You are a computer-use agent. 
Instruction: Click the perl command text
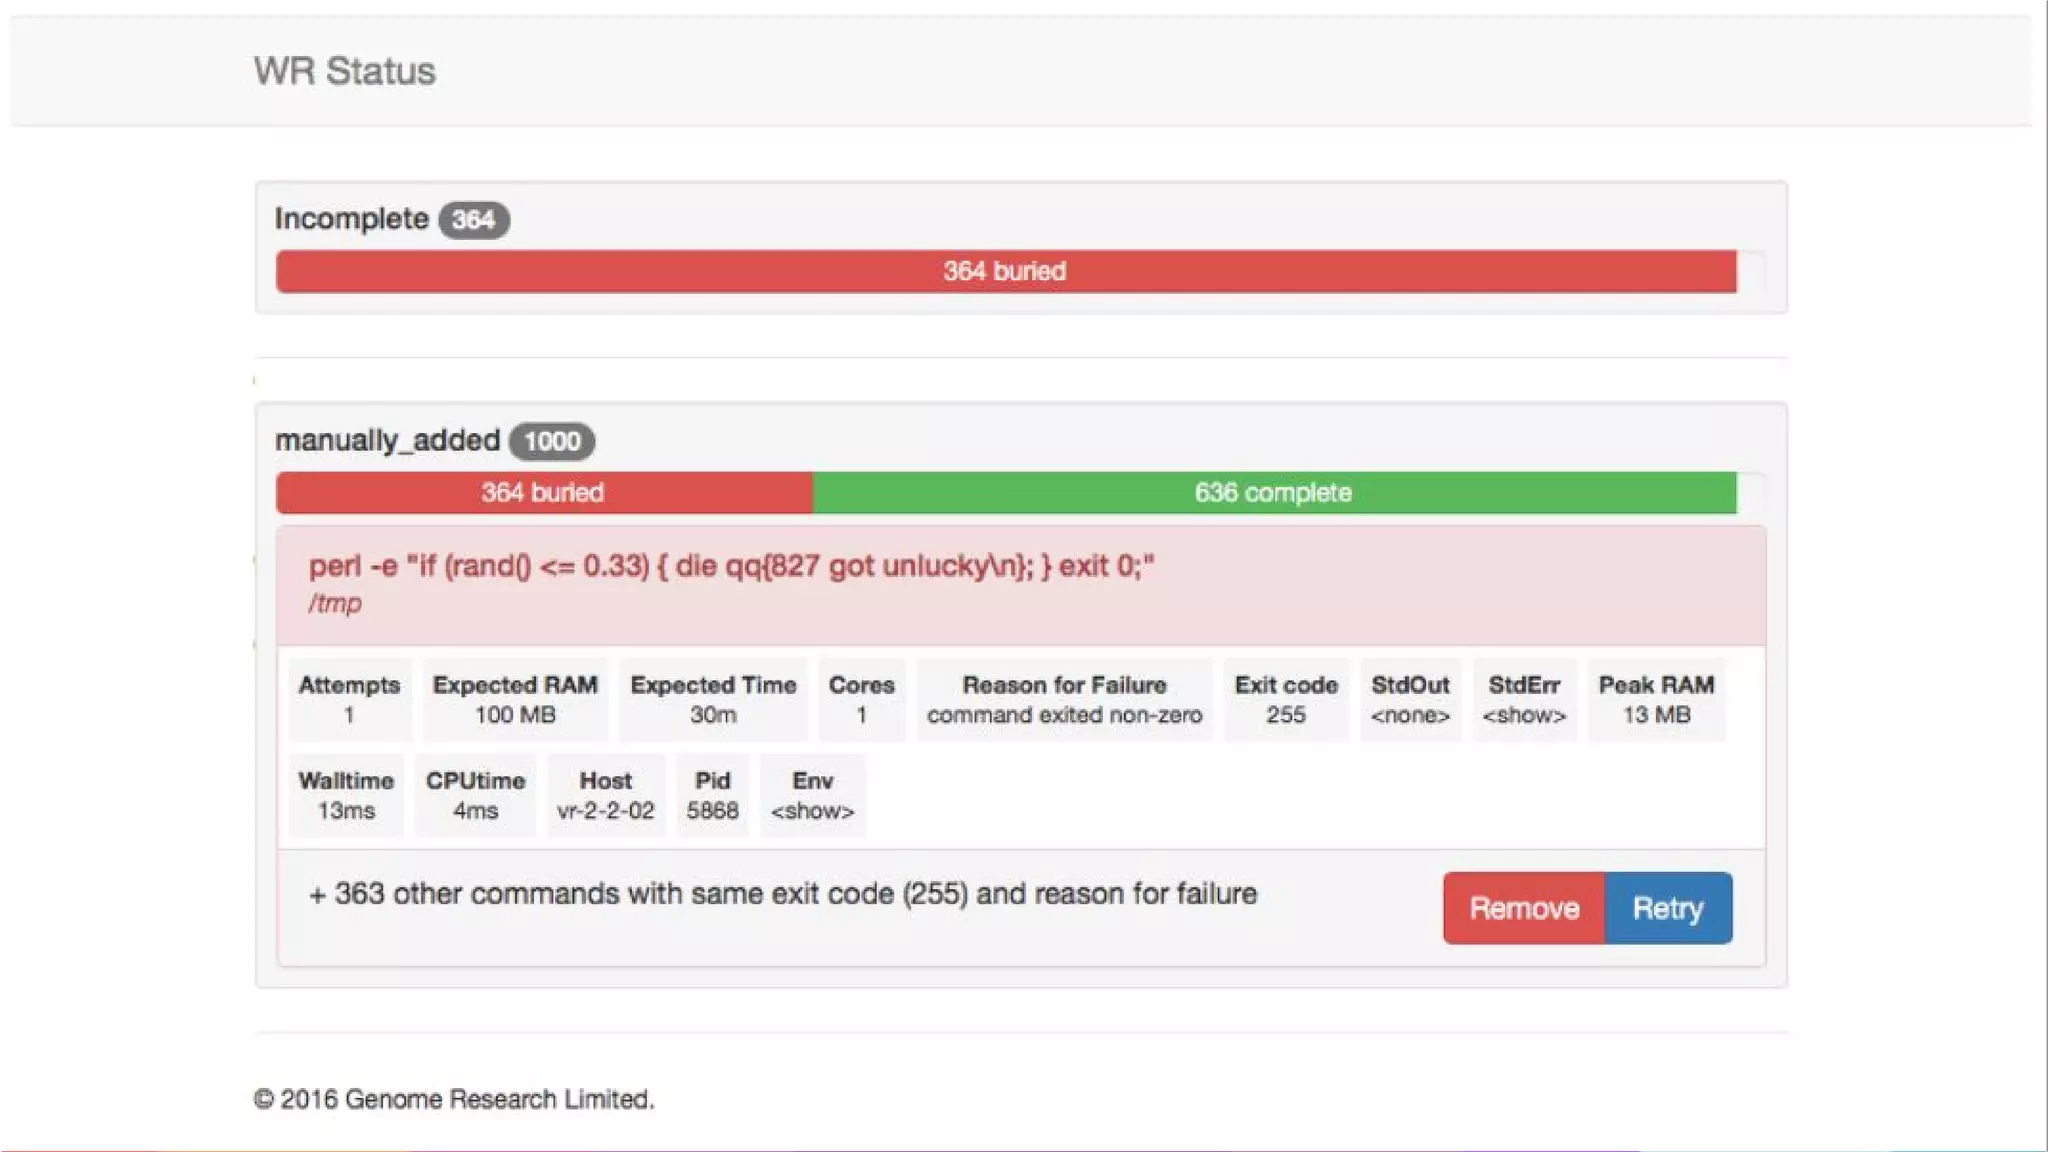tap(731, 566)
